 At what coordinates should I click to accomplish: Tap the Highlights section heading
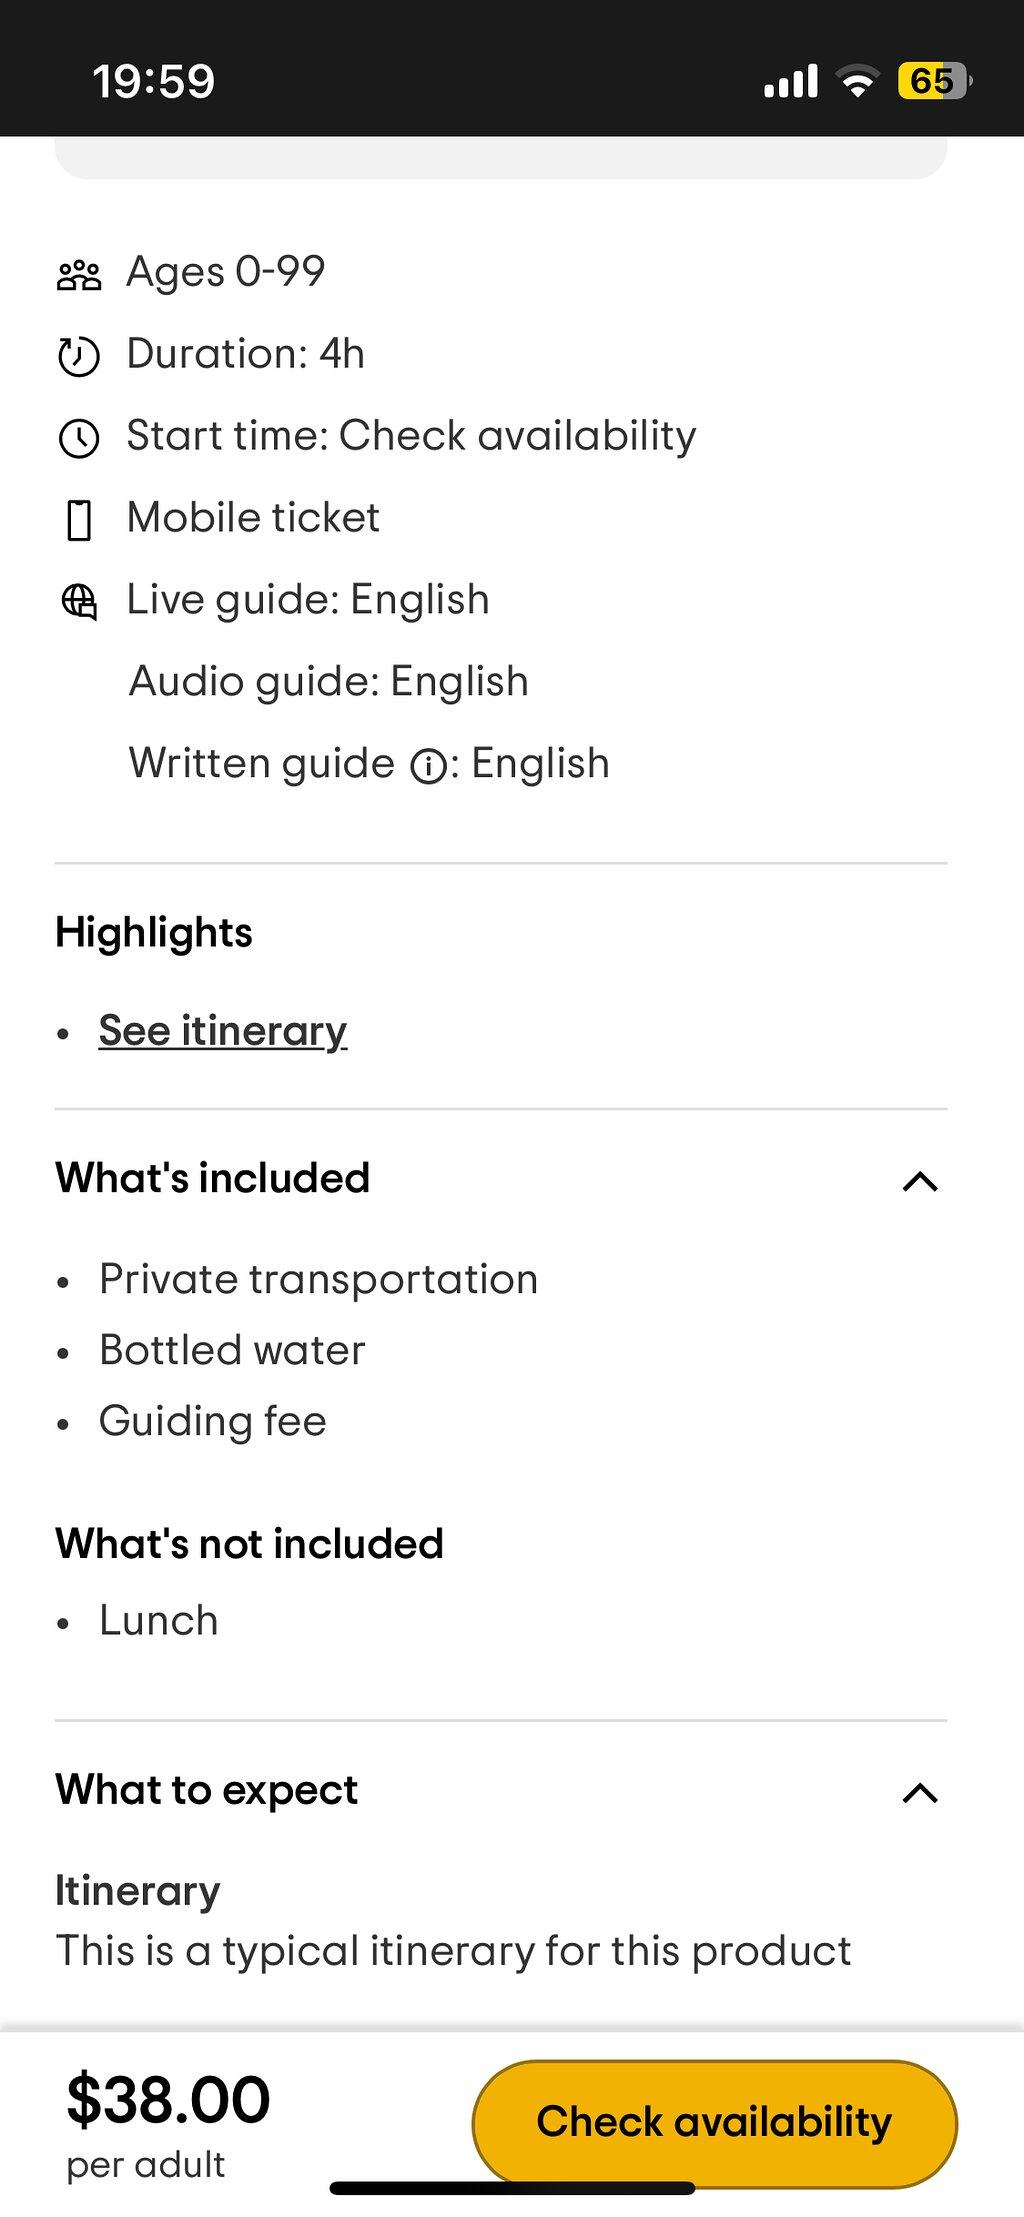coord(154,933)
